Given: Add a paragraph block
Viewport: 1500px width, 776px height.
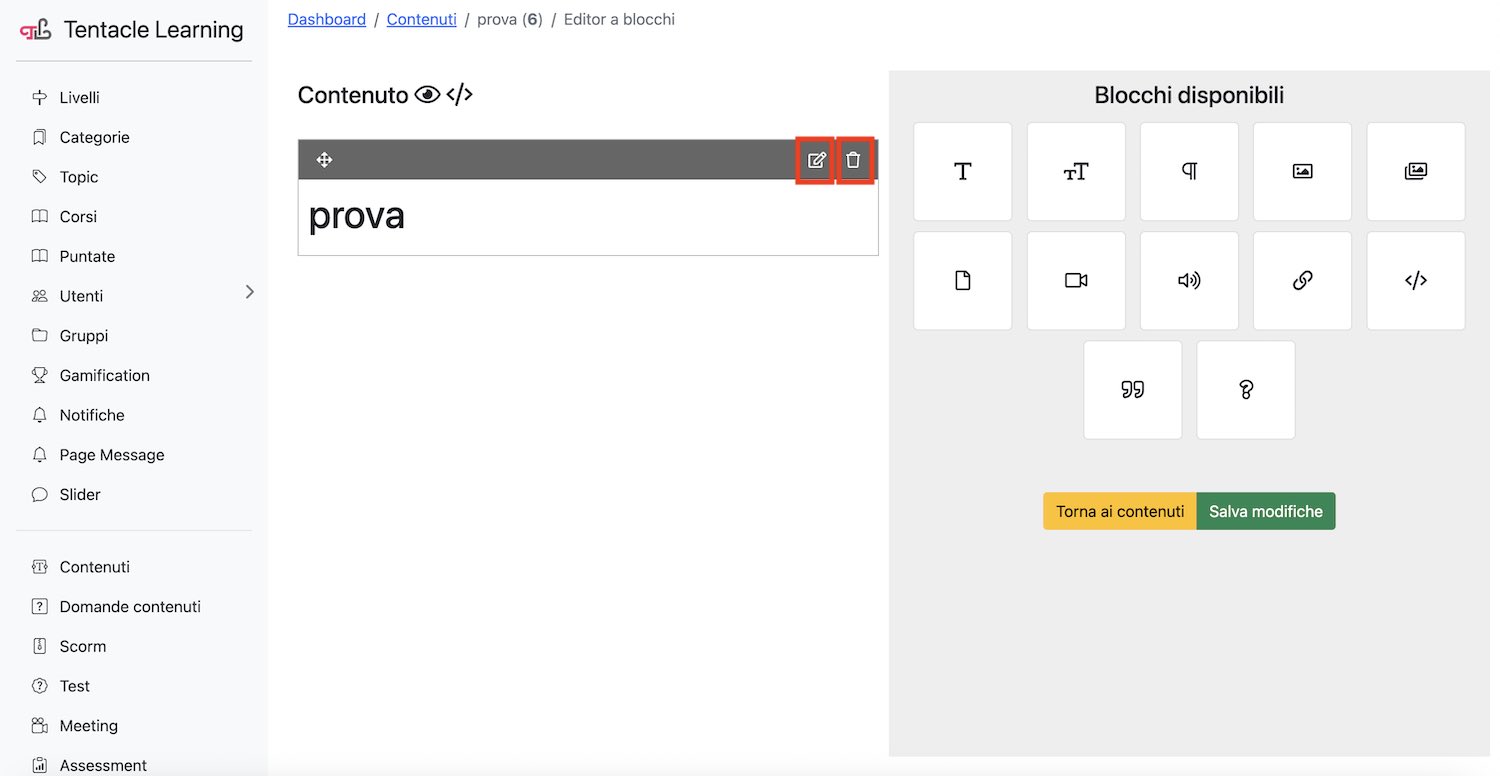Looking at the screenshot, I should (1189, 171).
